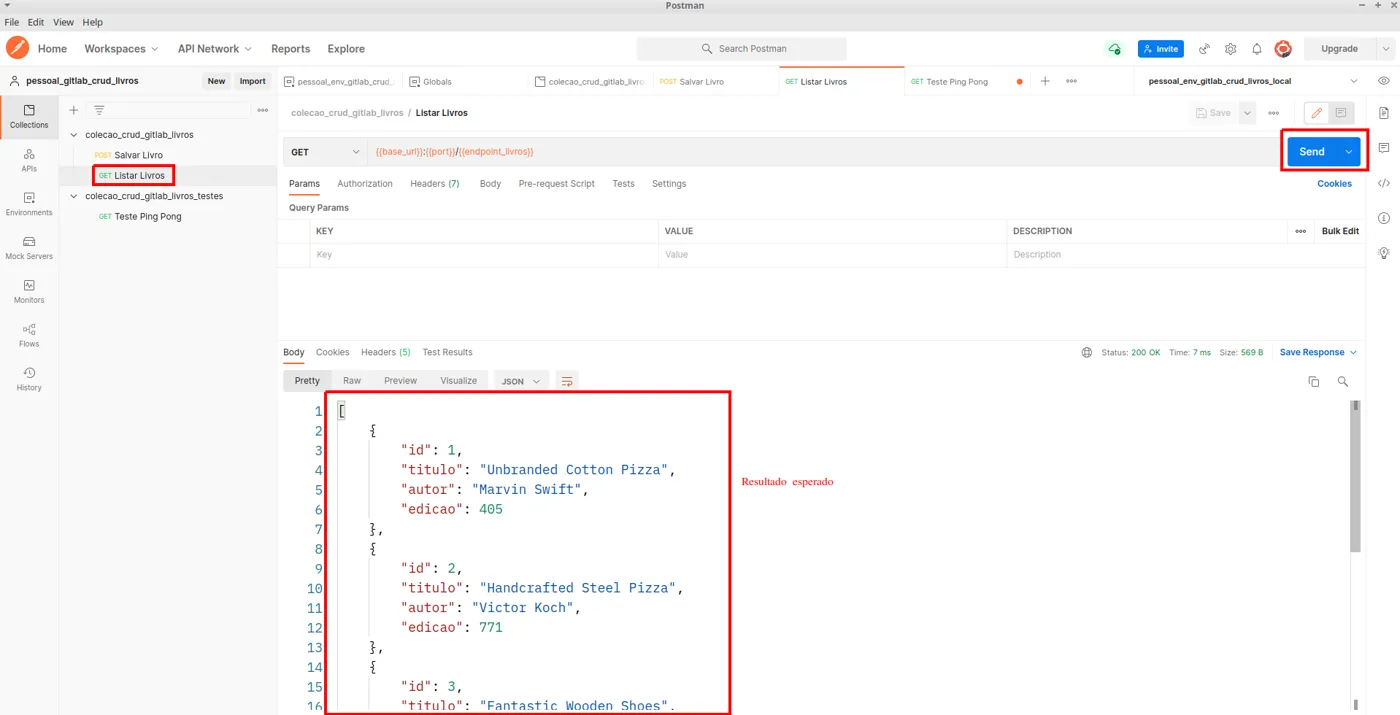The width and height of the screenshot is (1400, 715).
Task: Switch to comment mode icon
Action: coord(1341,113)
